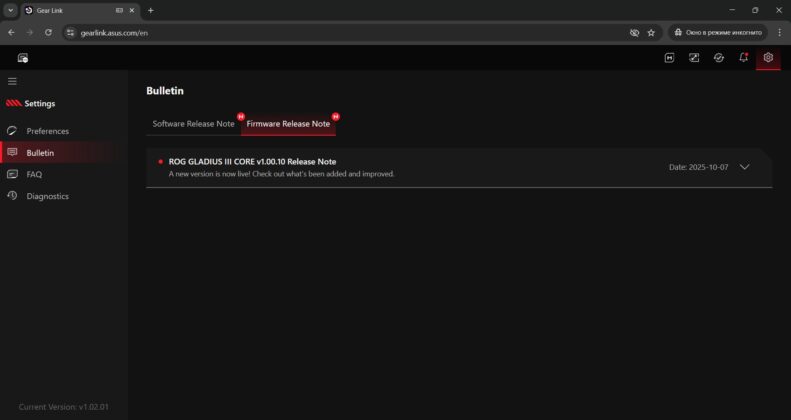Click the Bulletin page heading

165,91
